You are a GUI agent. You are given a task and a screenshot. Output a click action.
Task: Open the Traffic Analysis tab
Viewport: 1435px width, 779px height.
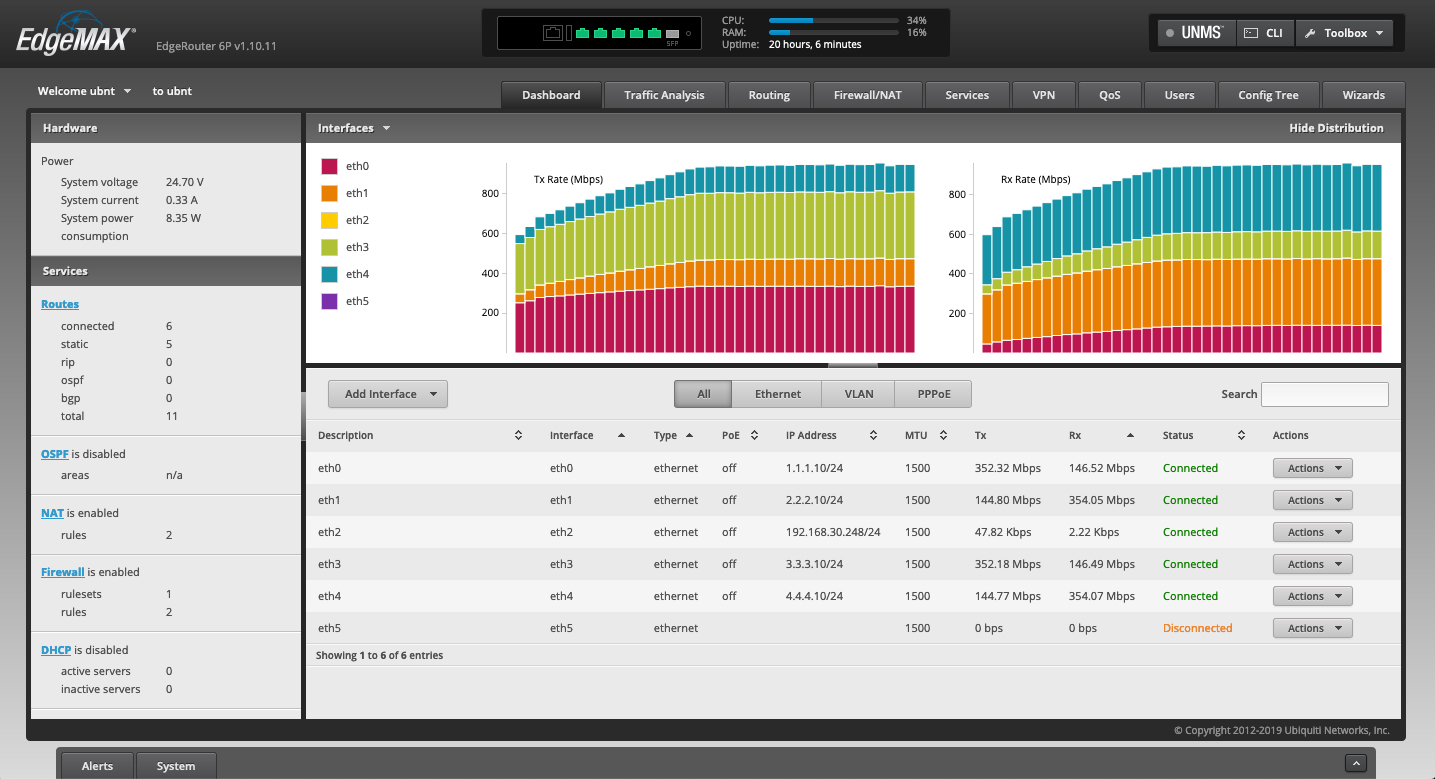coord(664,95)
